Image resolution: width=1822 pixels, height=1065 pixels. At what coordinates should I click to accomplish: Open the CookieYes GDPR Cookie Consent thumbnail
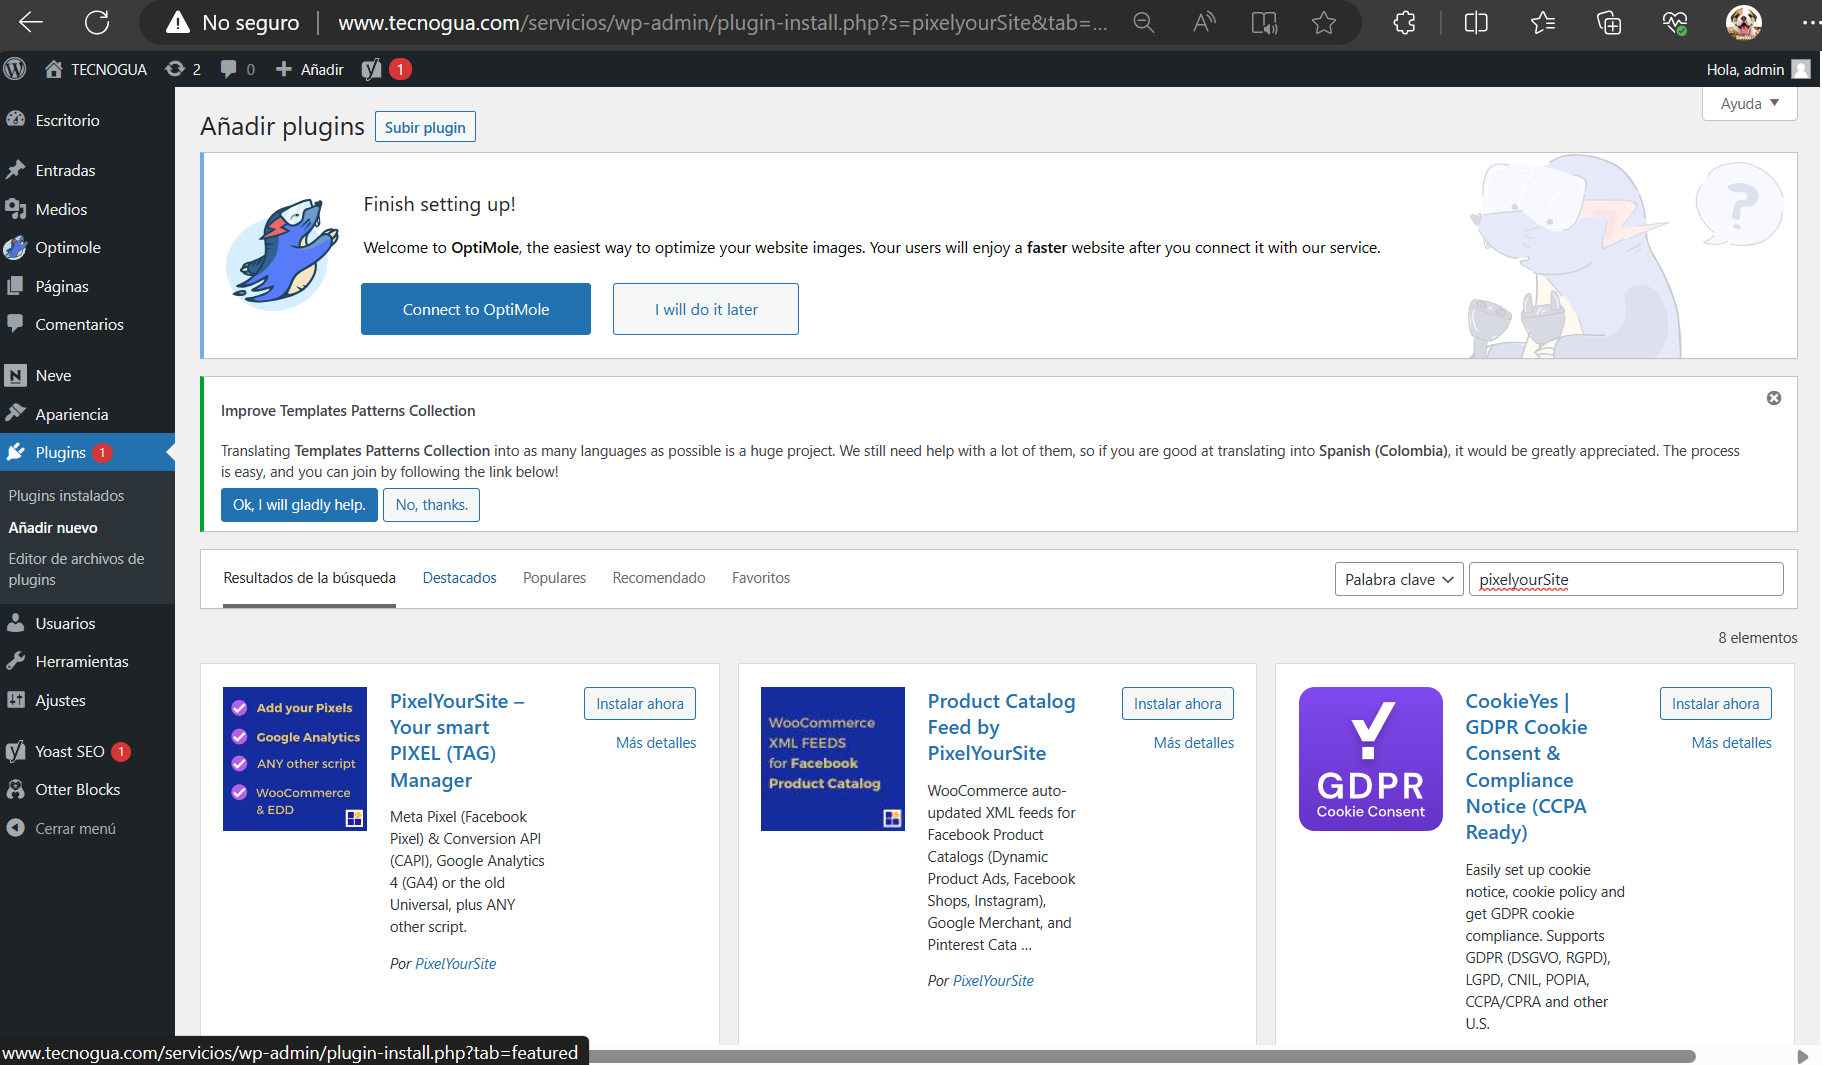pyautogui.click(x=1371, y=759)
